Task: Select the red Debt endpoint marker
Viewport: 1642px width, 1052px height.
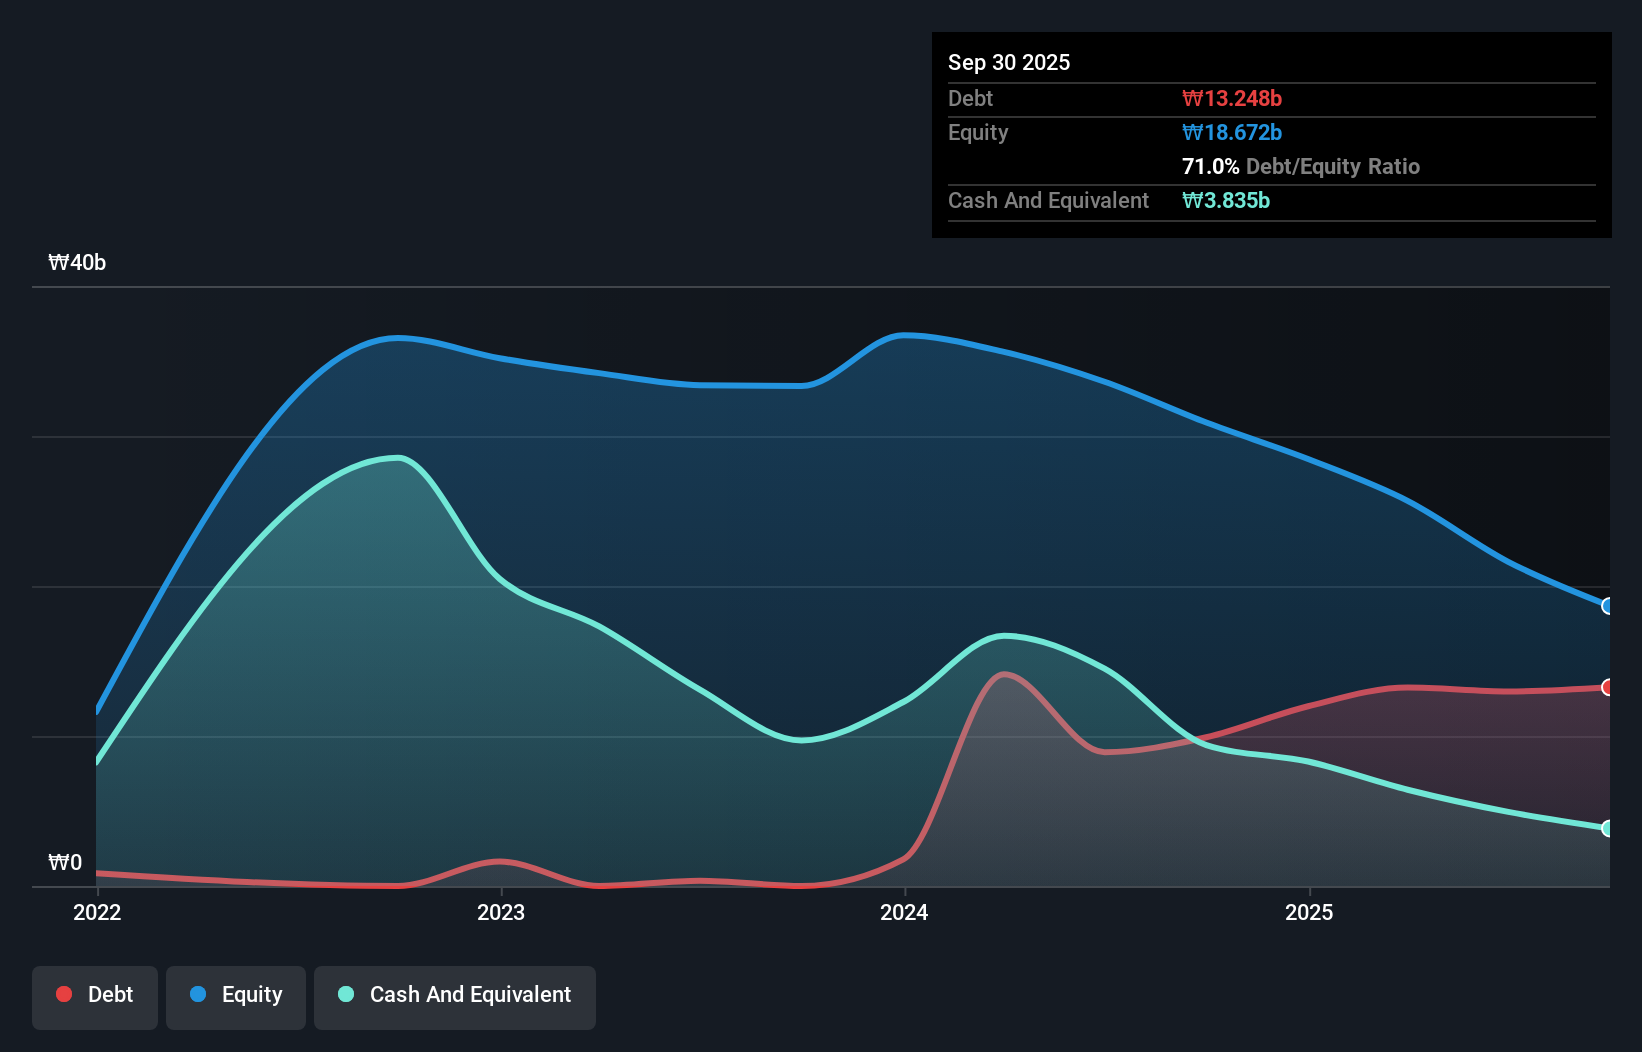Action: point(1607,687)
